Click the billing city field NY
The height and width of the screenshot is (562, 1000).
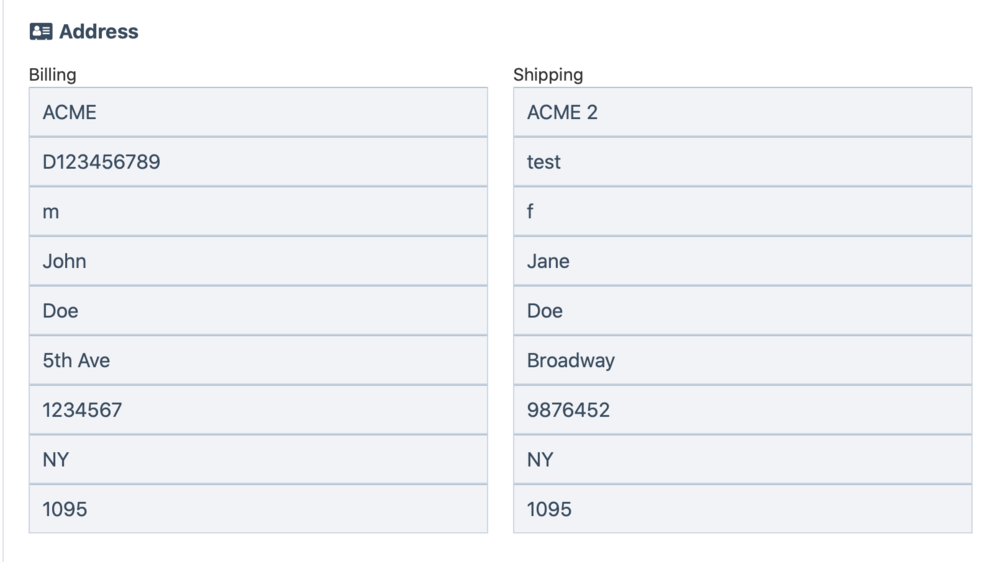258,460
